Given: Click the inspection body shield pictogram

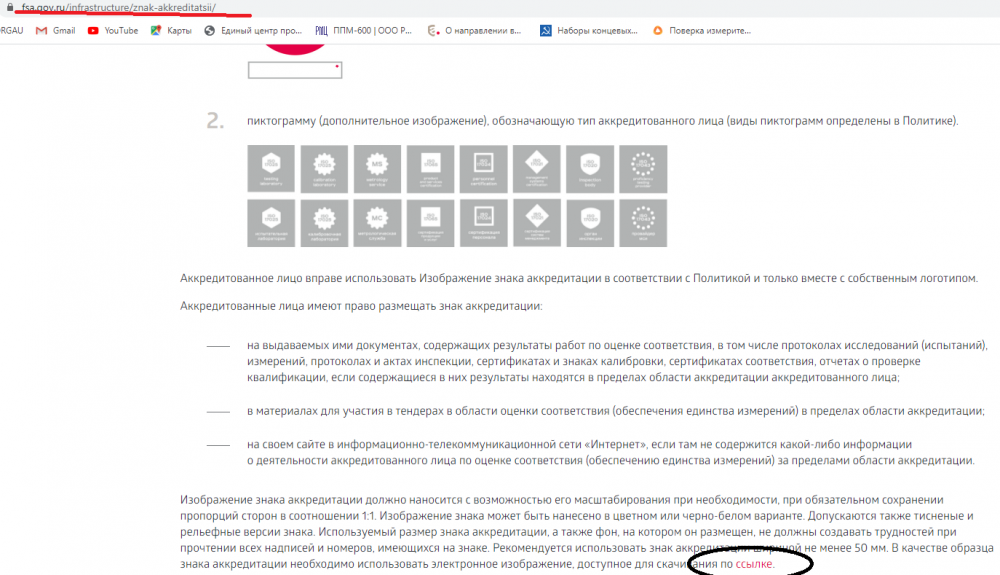Looking at the screenshot, I should point(590,169).
